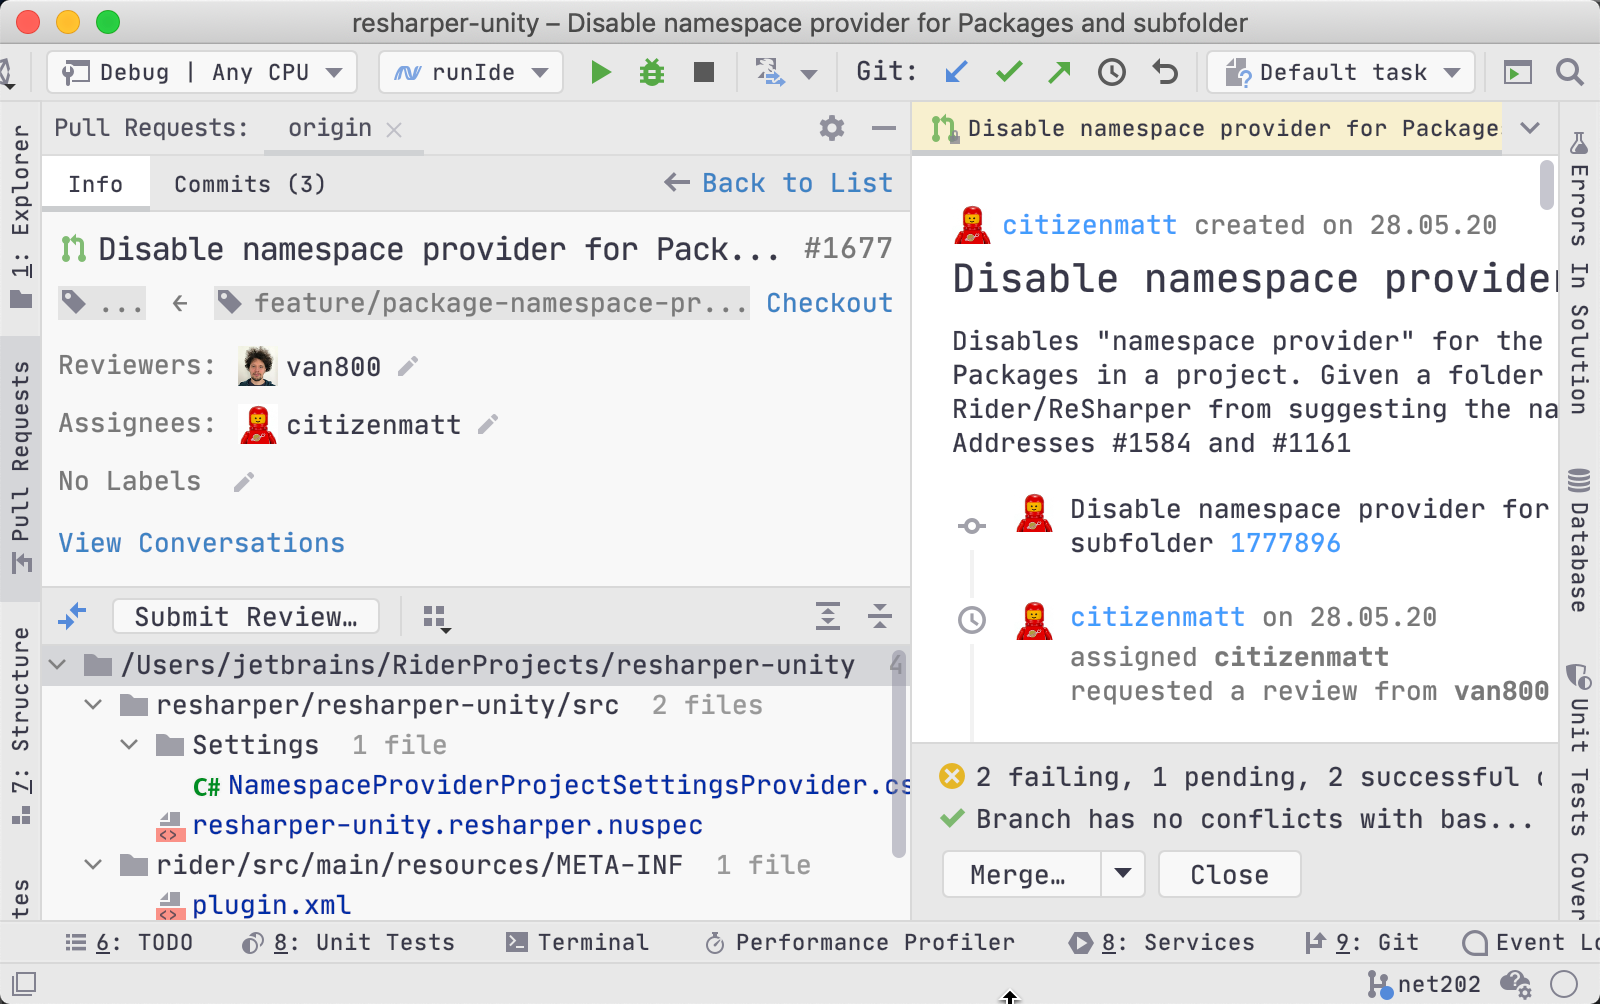Image resolution: width=1600 pixels, height=1004 pixels.
Task: Rollback changes with undo arrow
Action: coord(1165,72)
